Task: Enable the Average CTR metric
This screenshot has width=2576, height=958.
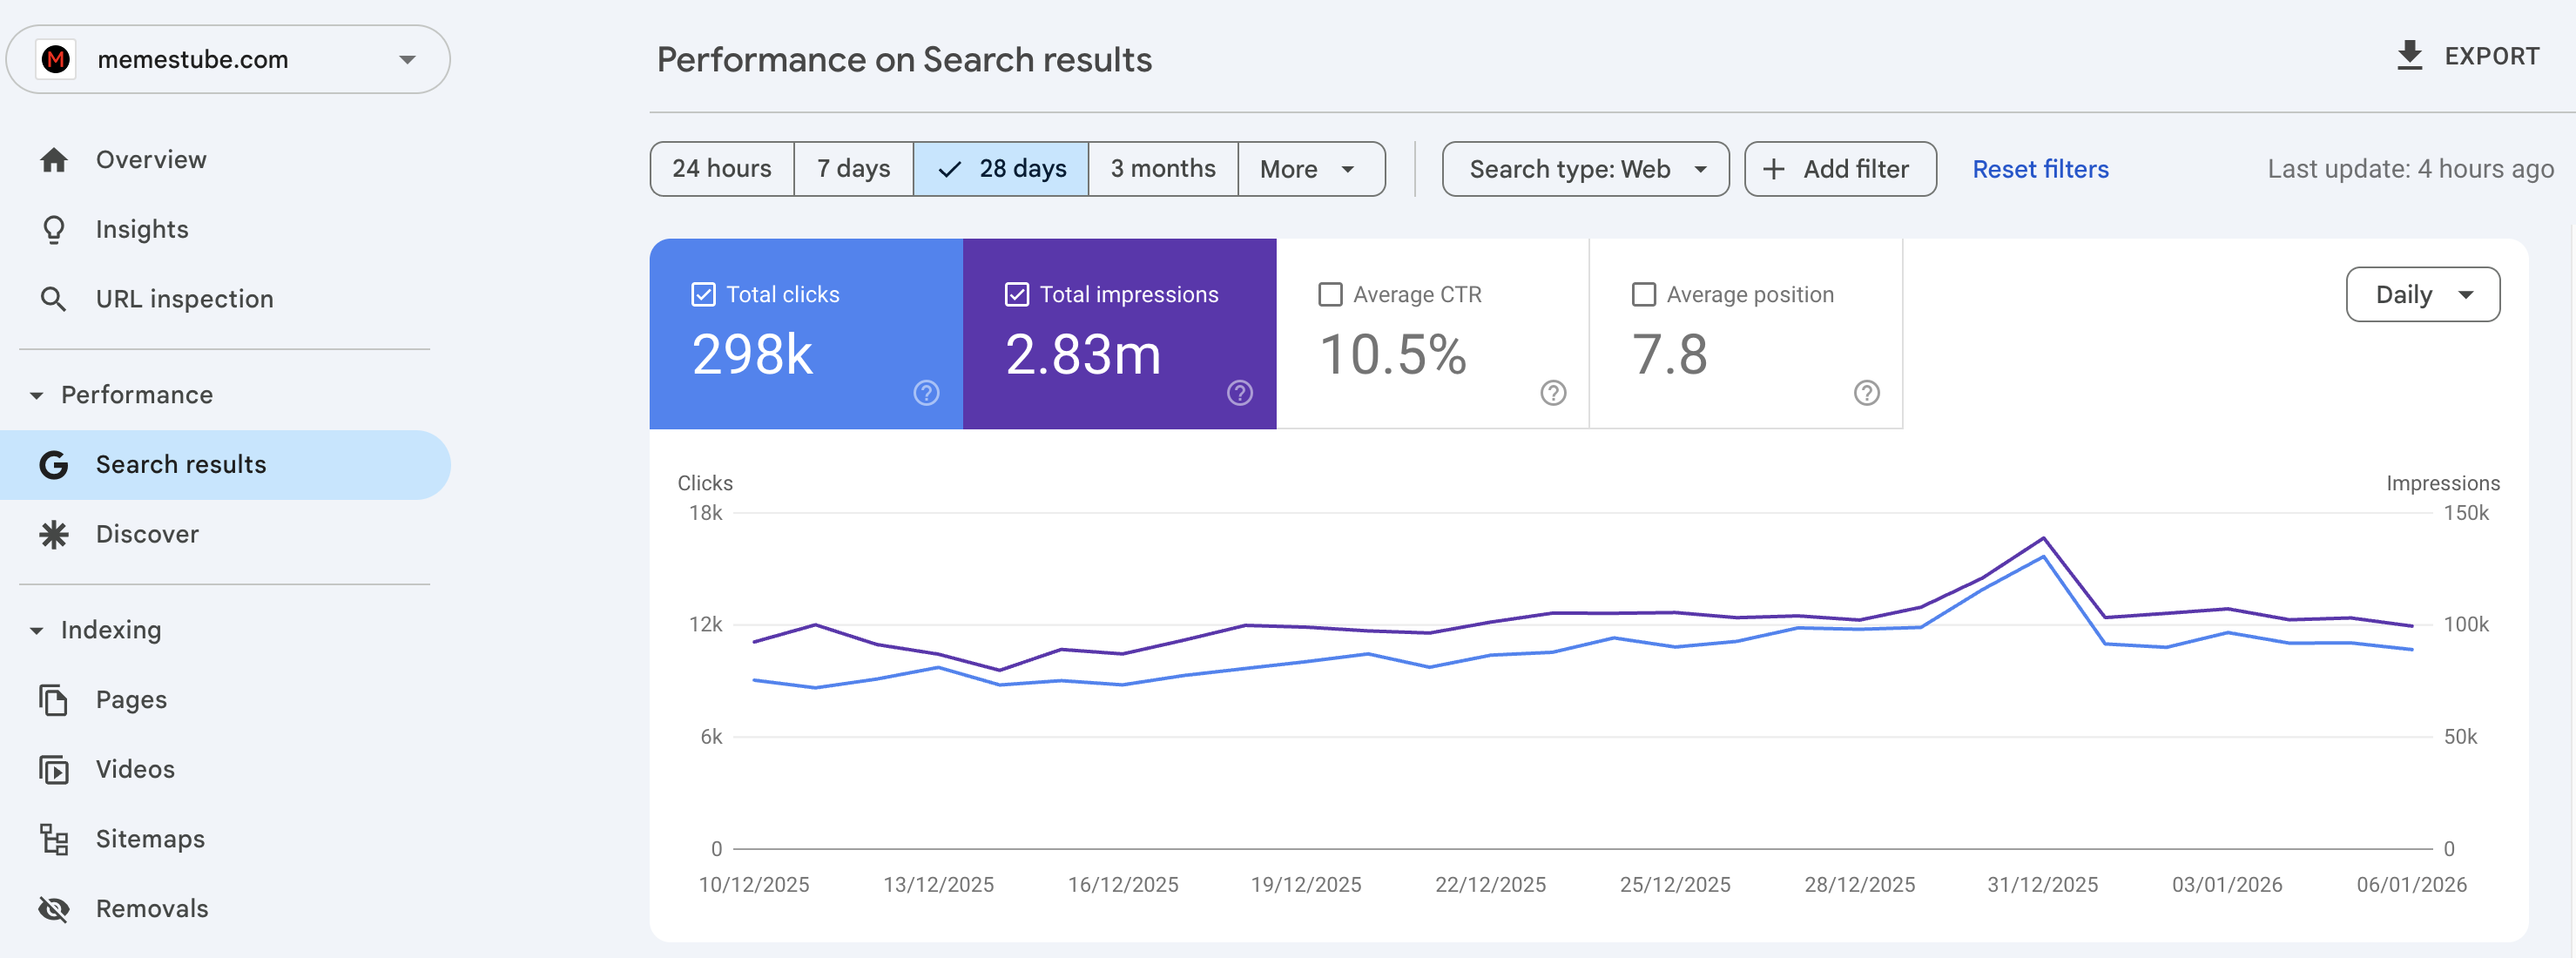Action: click(x=1330, y=293)
